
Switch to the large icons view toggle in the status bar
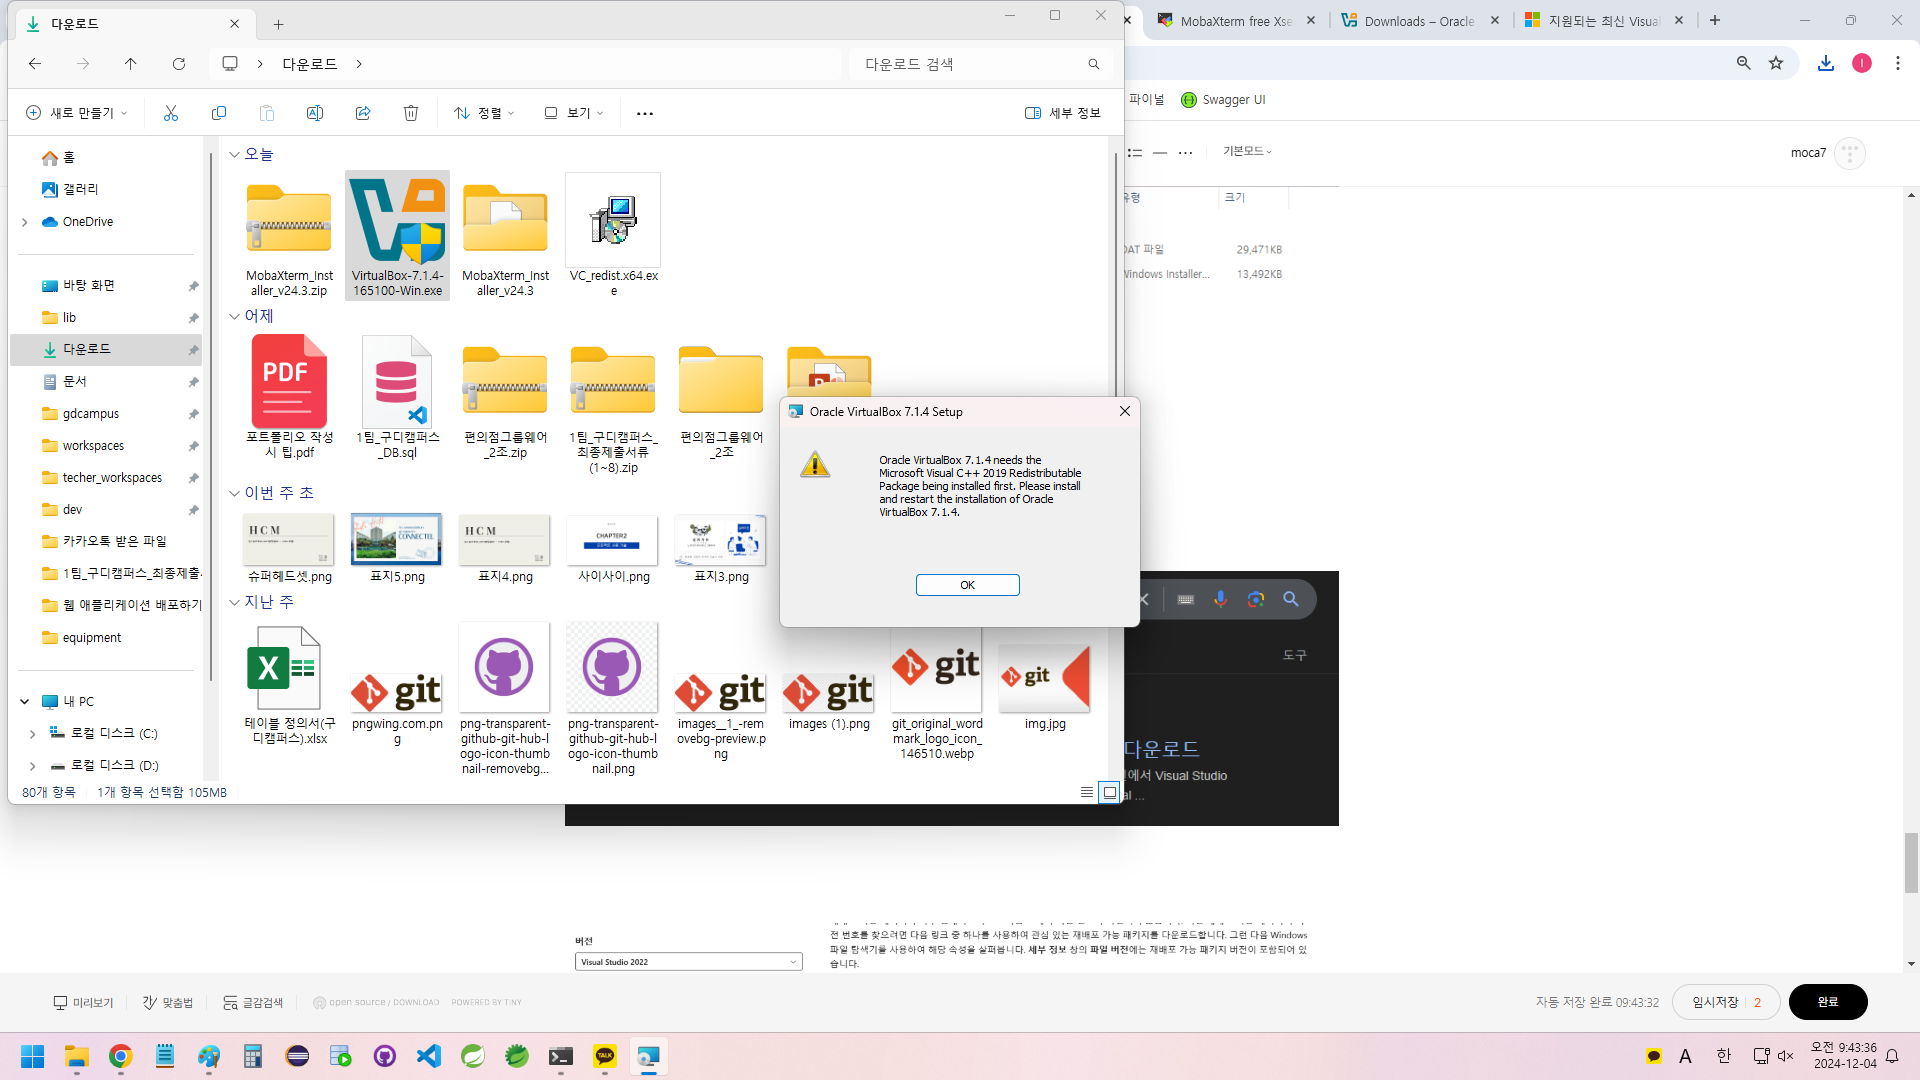[1110, 792]
